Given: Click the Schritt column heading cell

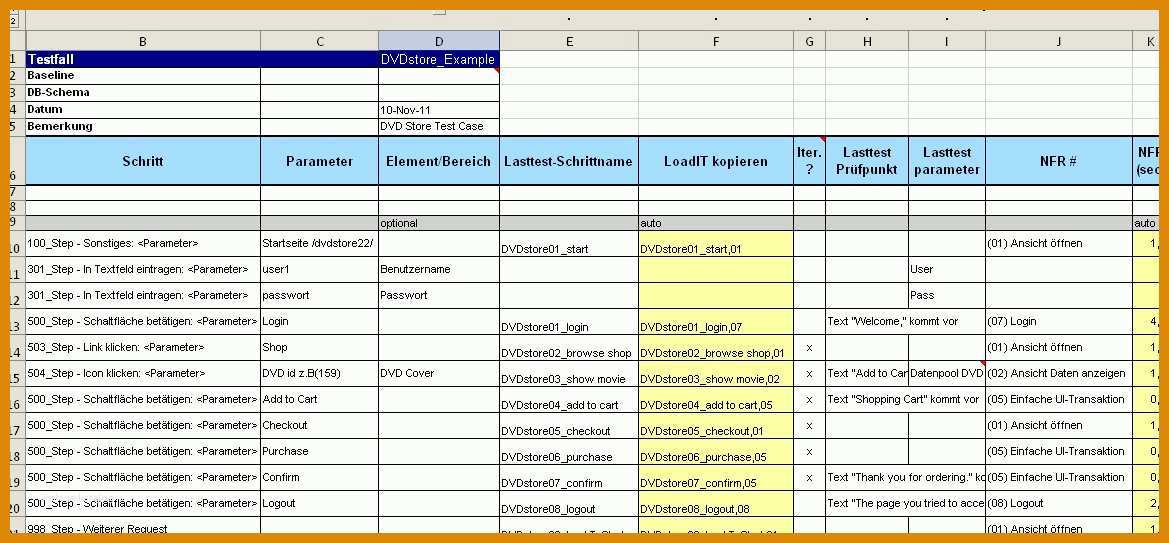Looking at the screenshot, I should (143, 161).
